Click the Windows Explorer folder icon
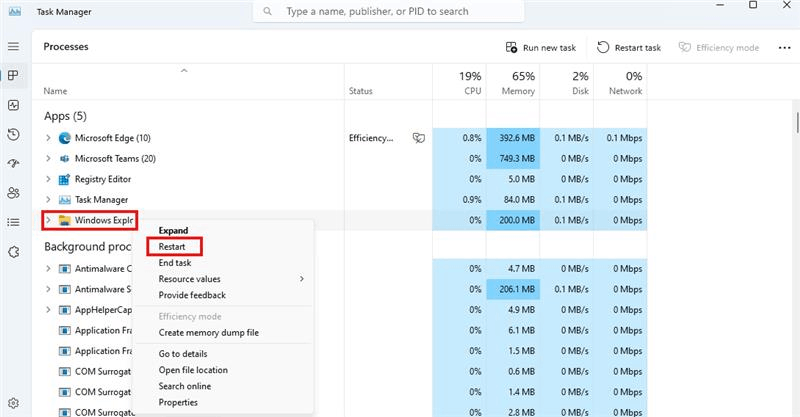 tap(64, 220)
